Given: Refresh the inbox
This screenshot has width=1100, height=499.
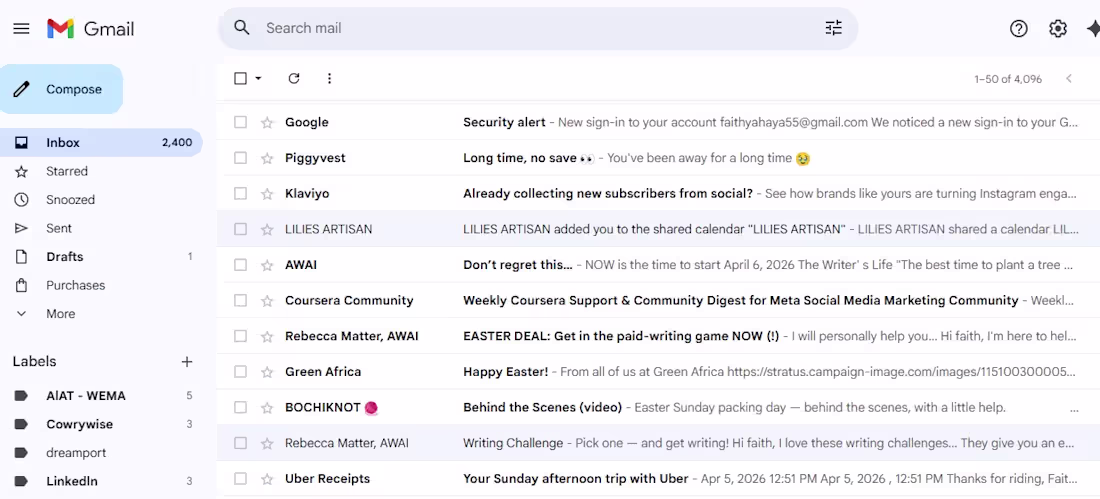Looking at the screenshot, I should [x=294, y=79].
